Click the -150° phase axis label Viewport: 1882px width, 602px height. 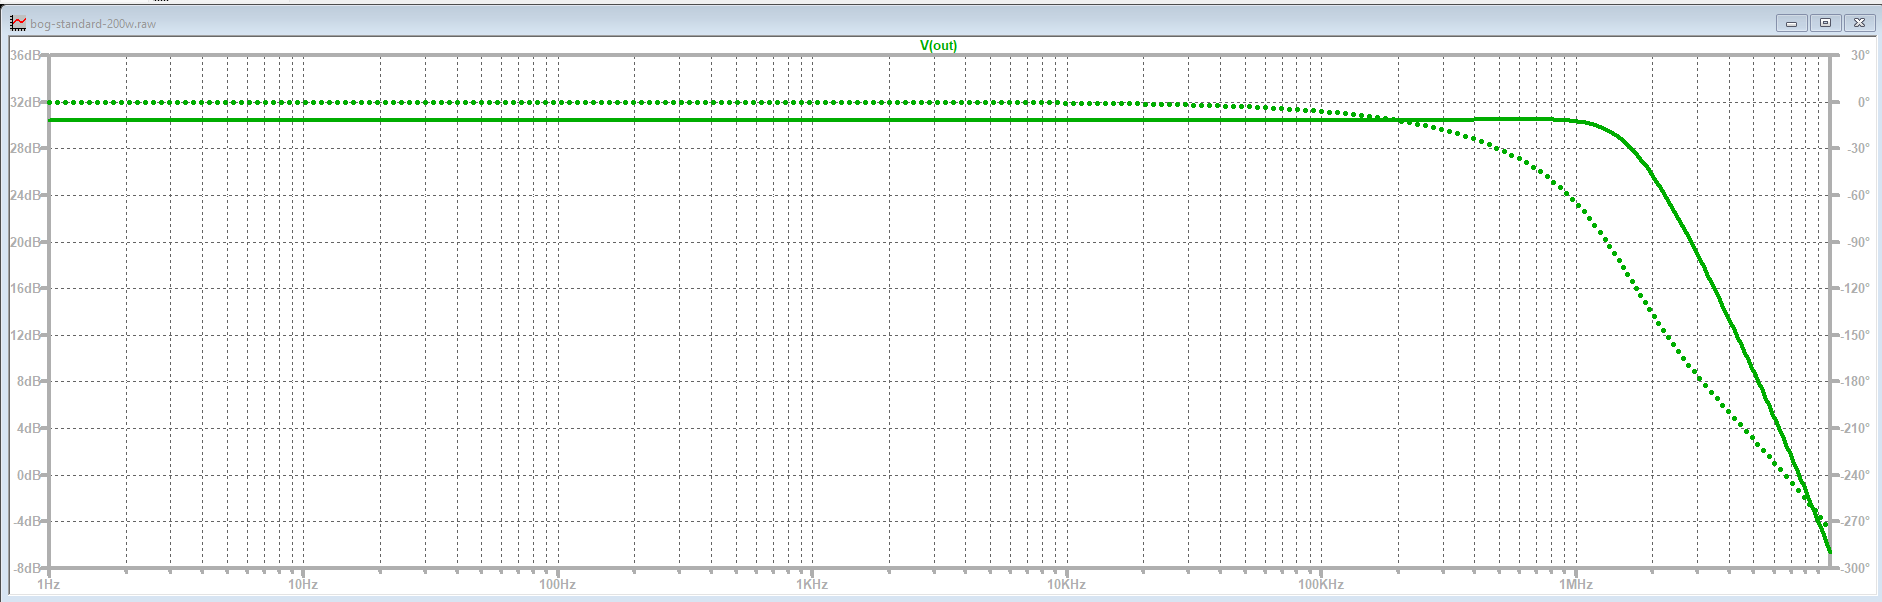coord(1856,335)
